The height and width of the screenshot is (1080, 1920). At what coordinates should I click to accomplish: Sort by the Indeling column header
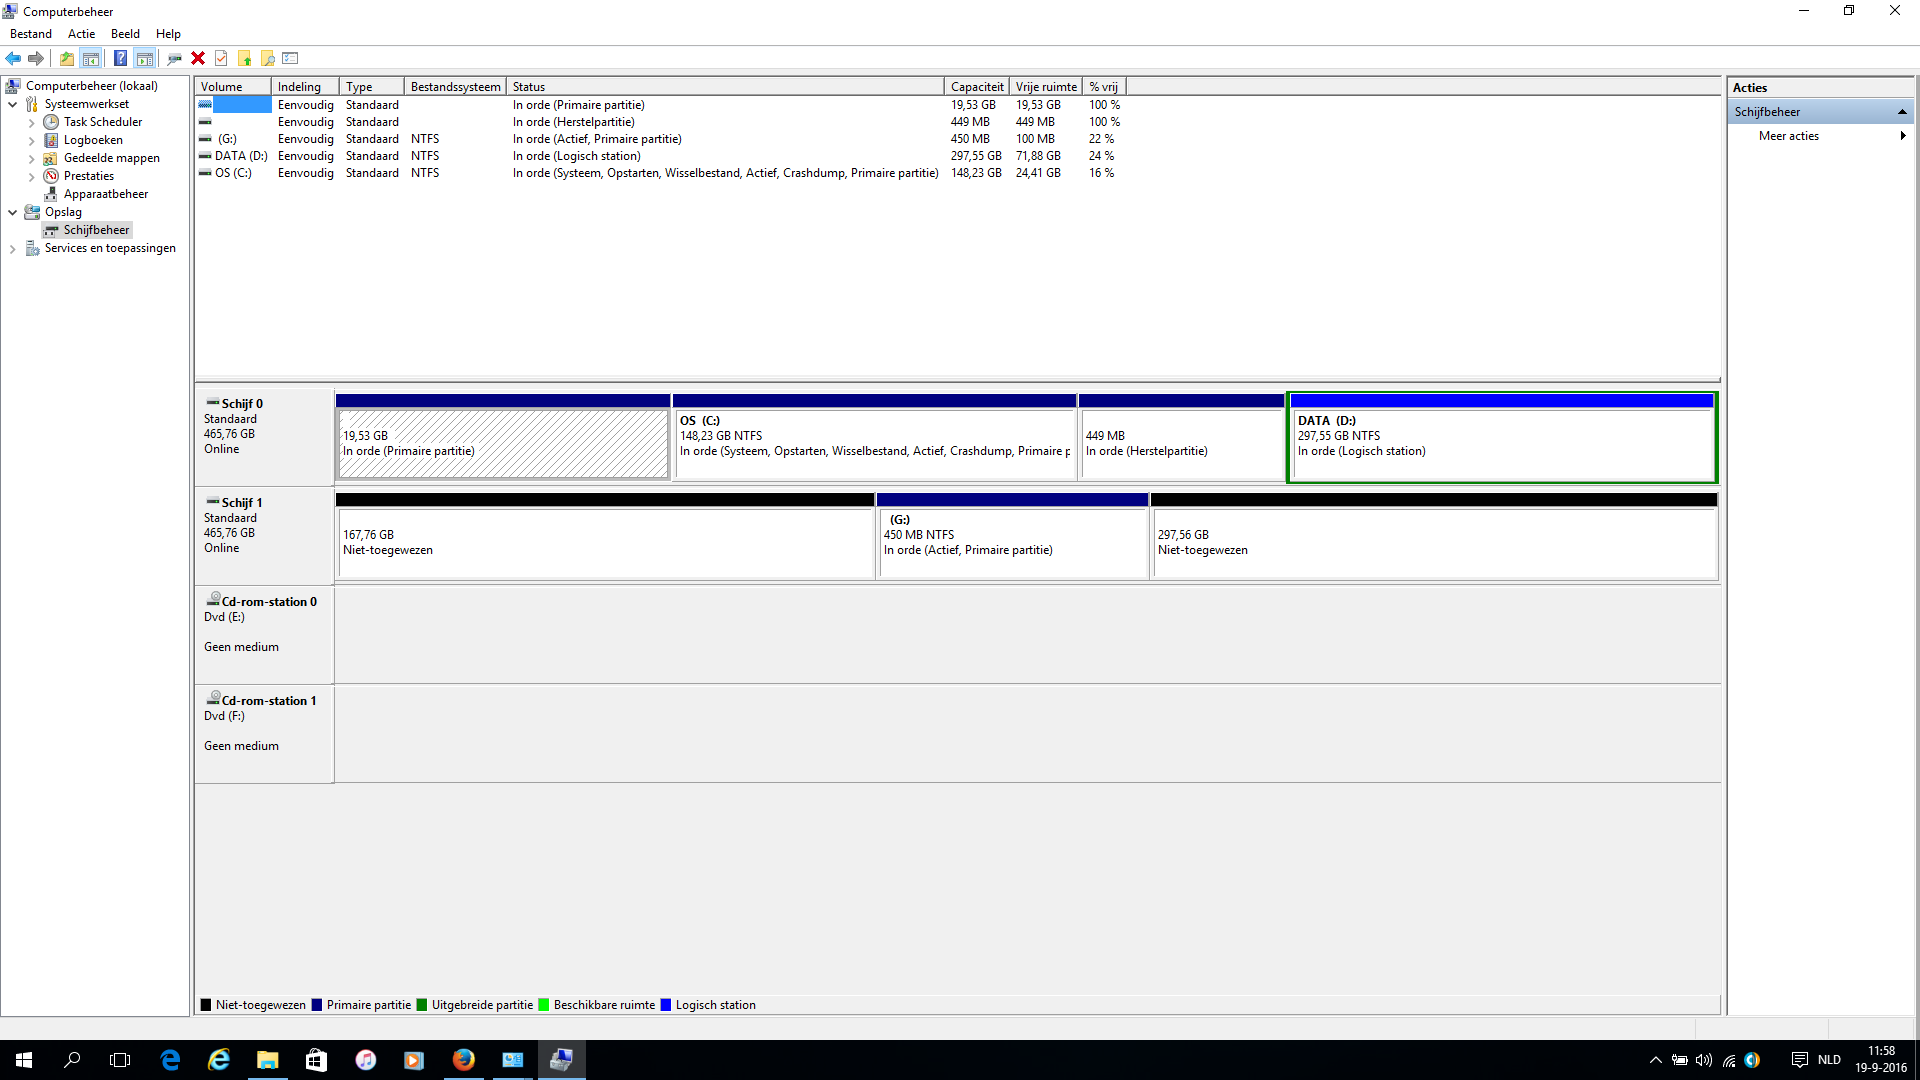(305, 87)
